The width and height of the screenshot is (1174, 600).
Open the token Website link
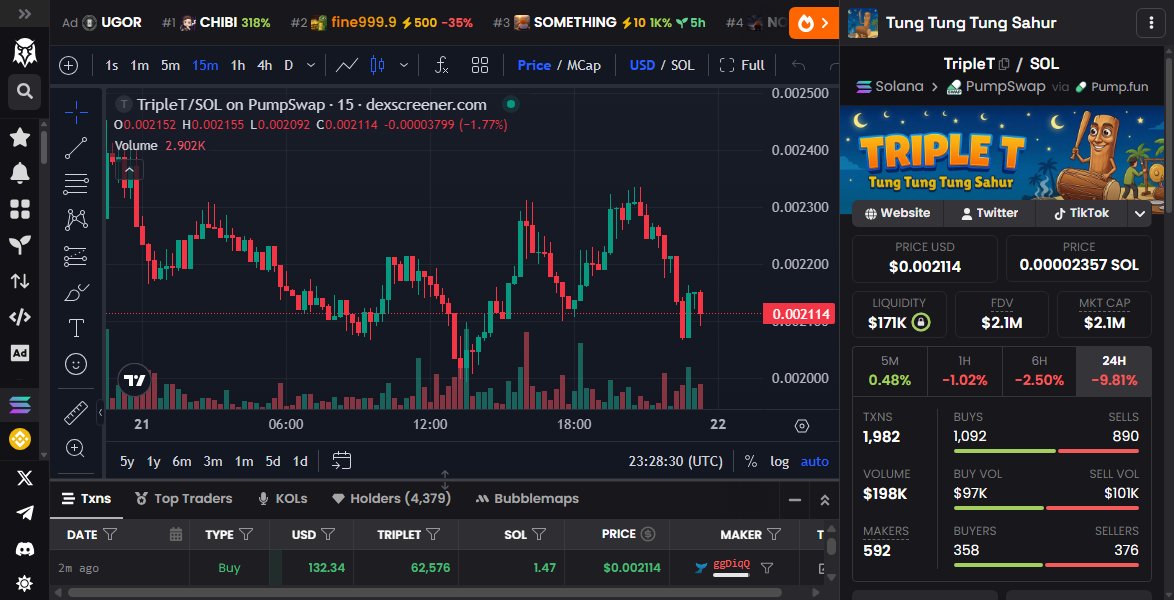(897, 213)
